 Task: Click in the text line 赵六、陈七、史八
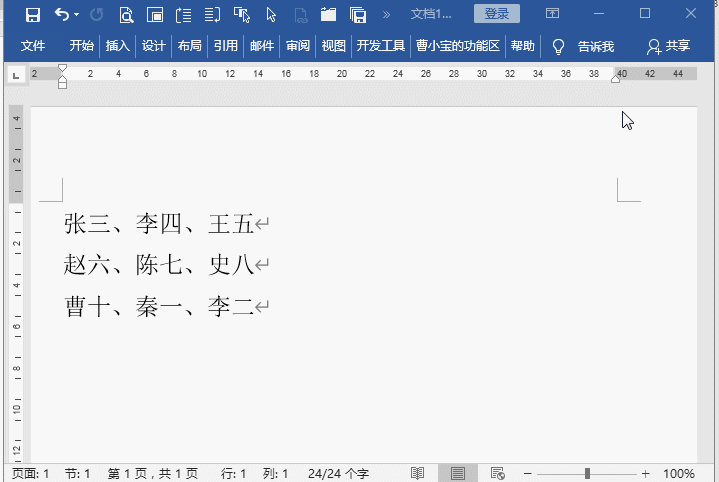(159, 265)
